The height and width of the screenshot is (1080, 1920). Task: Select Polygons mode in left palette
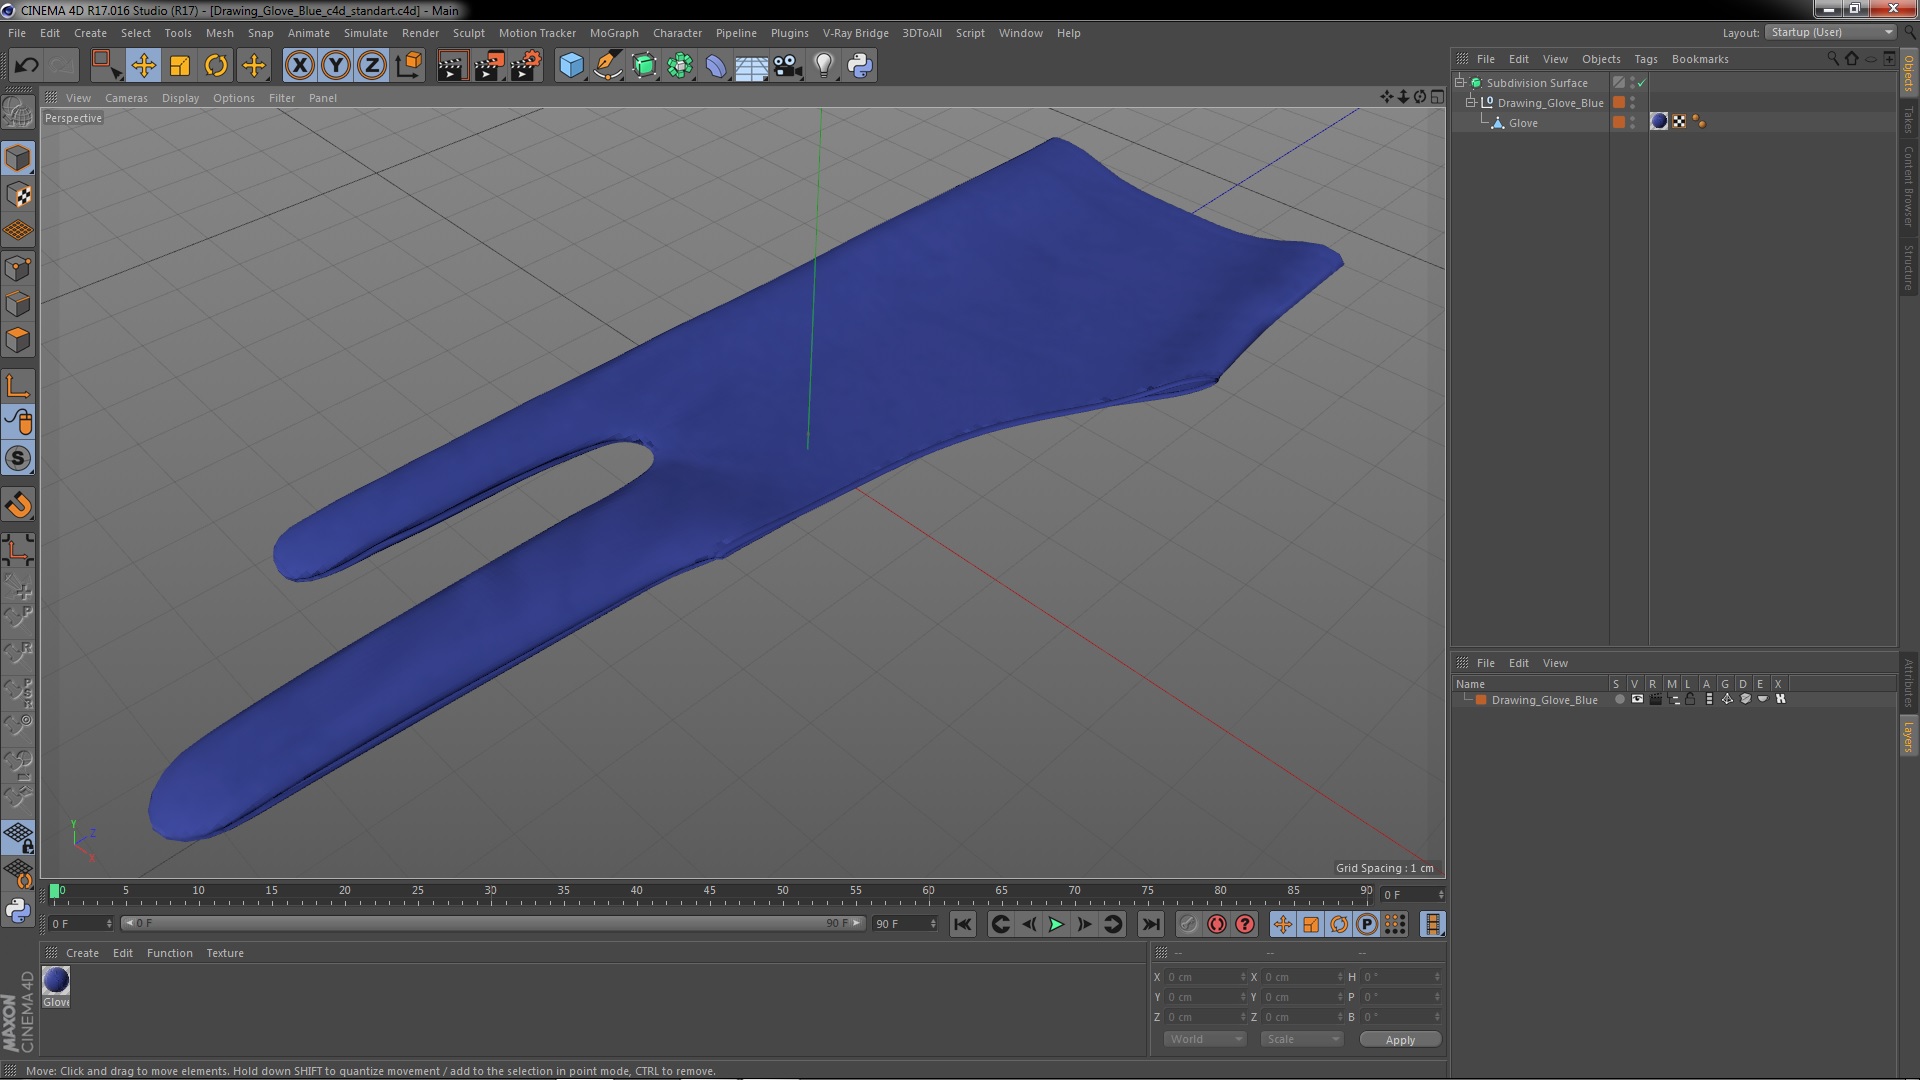(x=18, y=340)
